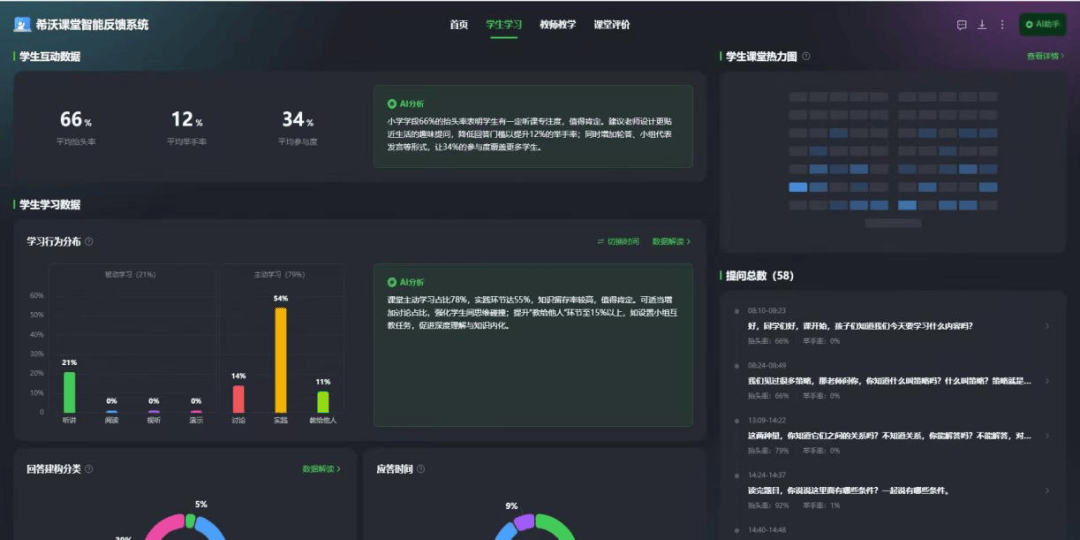Open the three-dot more options menu
This screenshot has width=1080, height=540.
click(1002, 25)
